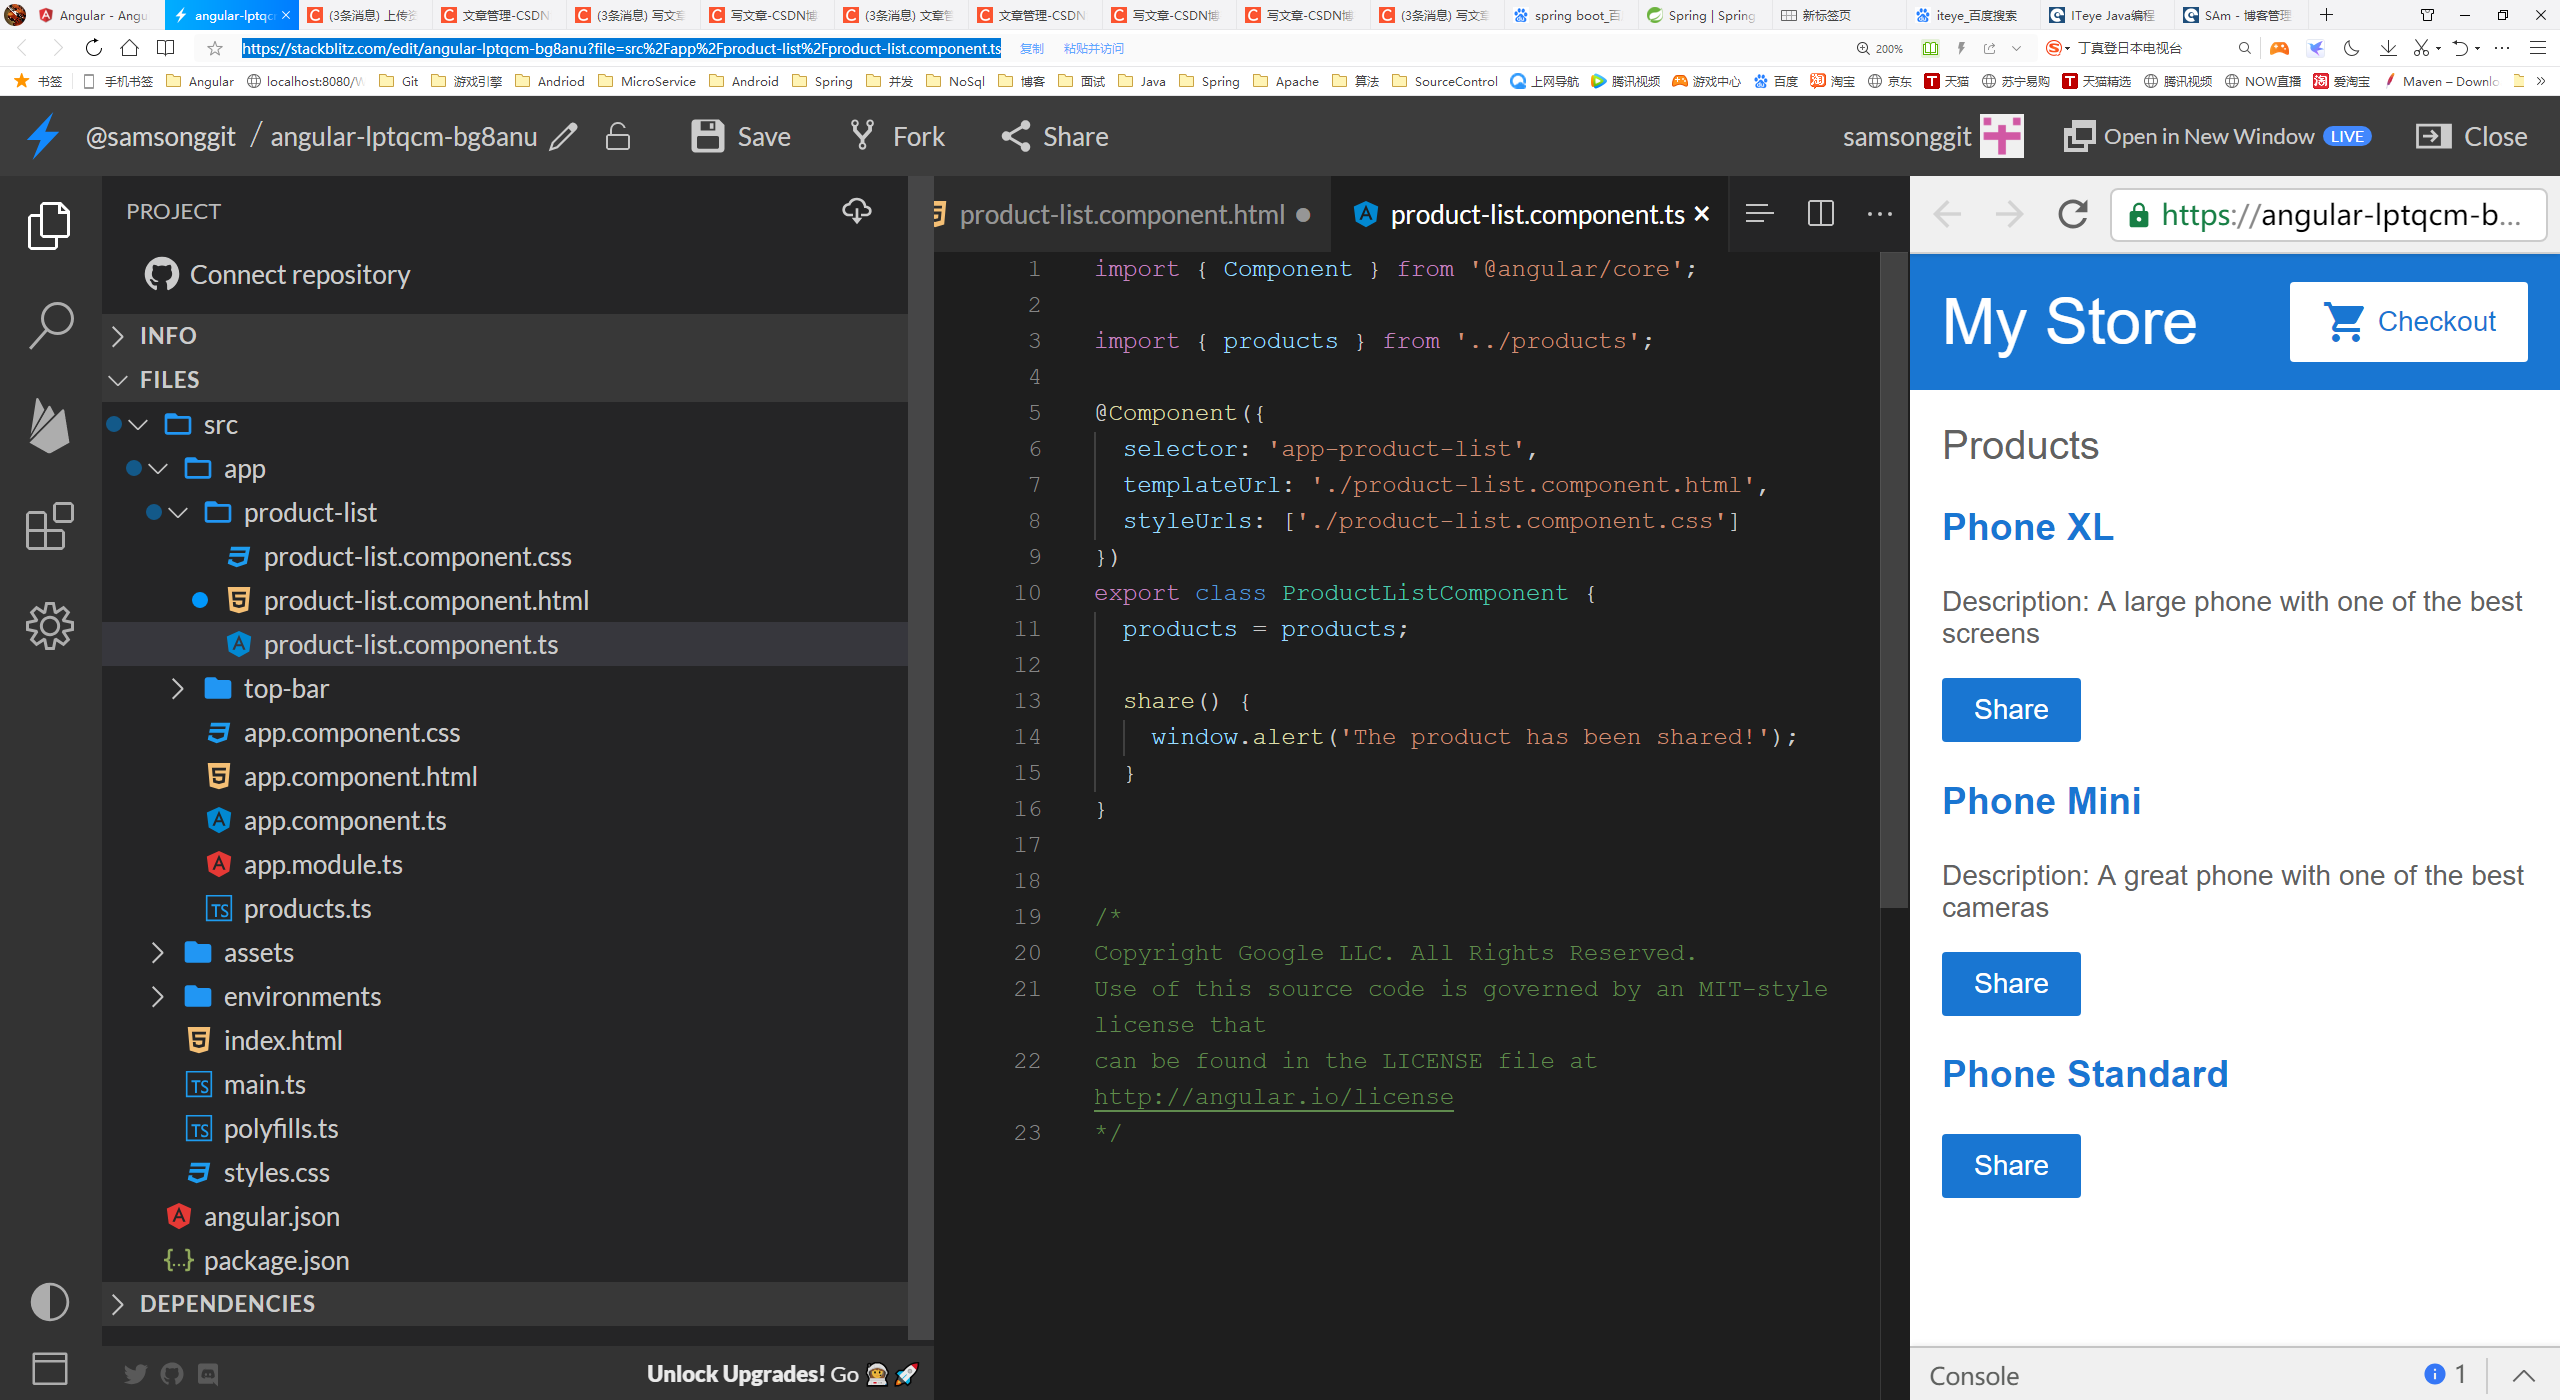Toggle the light/dark theme icon
Image resolution: width=2560 pixels, height=1400 pixels.
49,1302
